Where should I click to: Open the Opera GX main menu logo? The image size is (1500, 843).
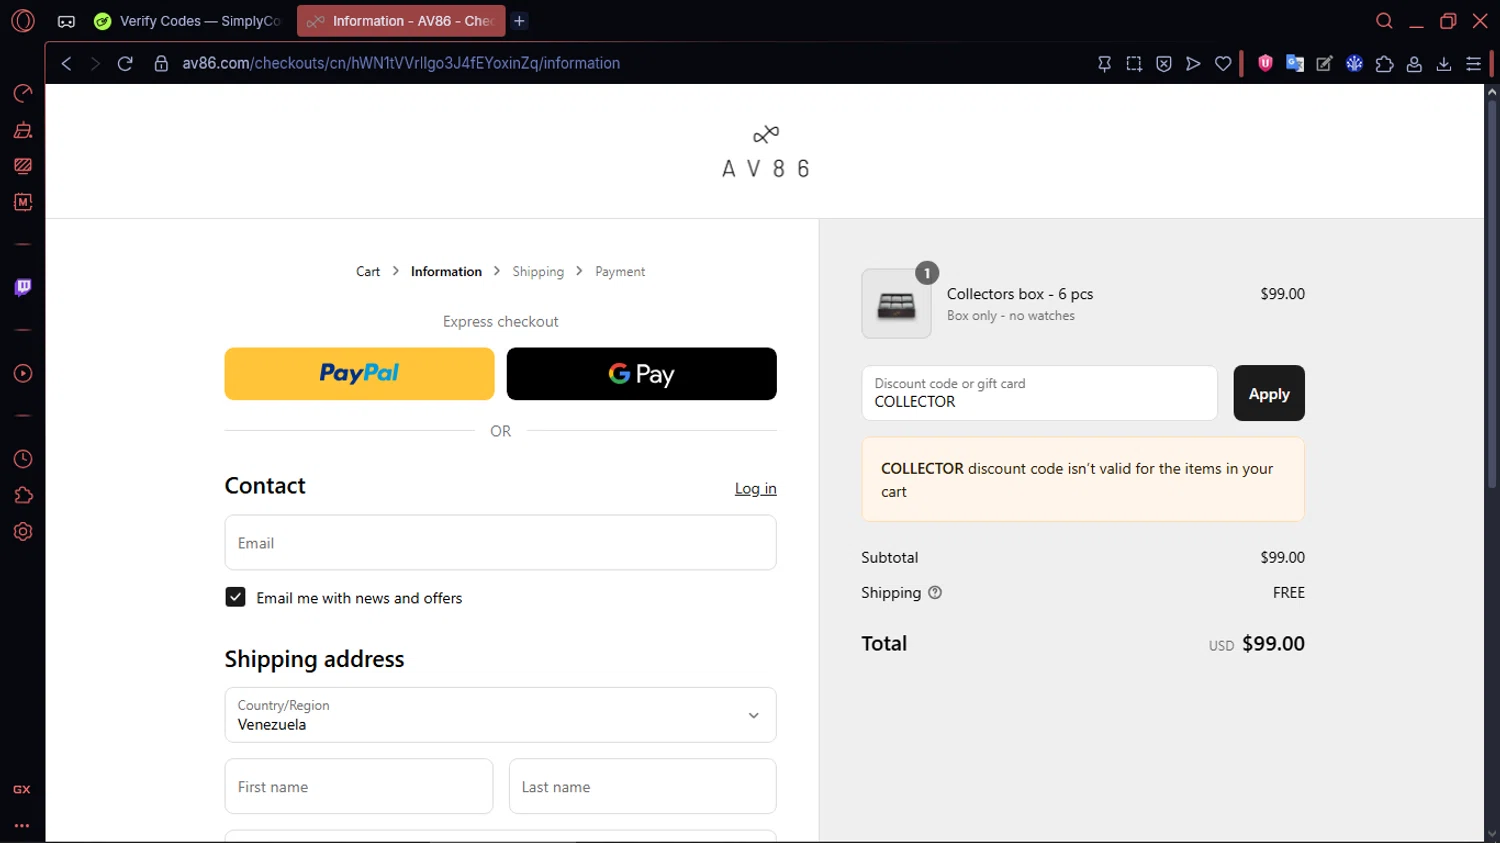pos(22,20)
